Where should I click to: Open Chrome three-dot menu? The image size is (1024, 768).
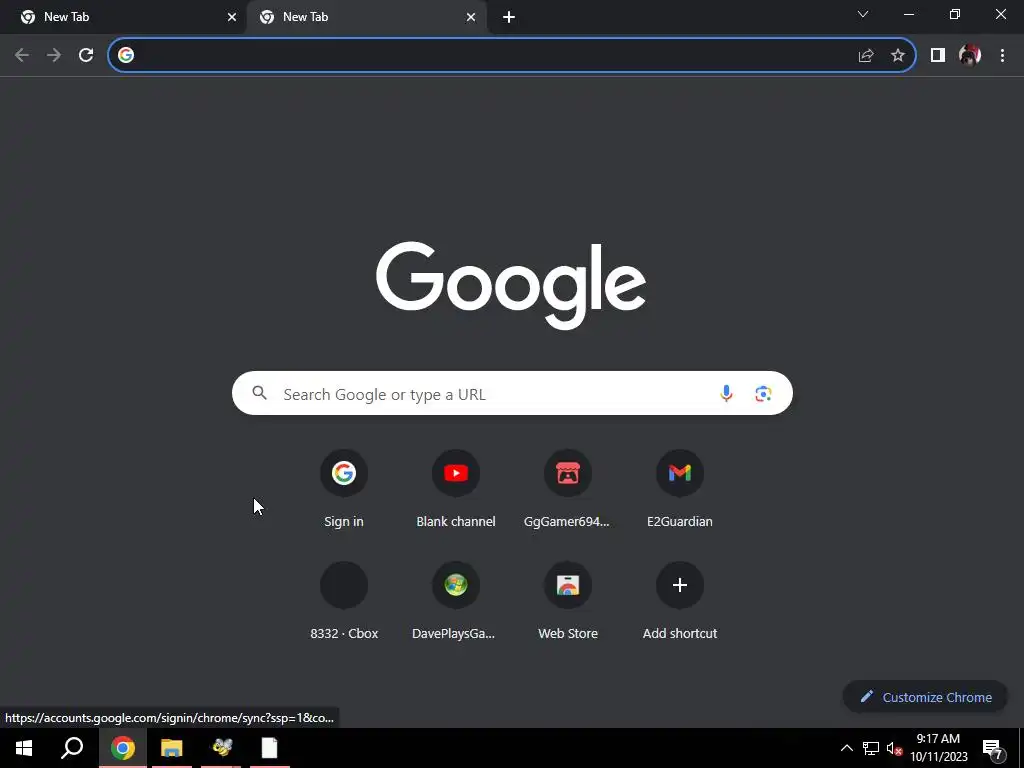(x=1002, y=56)
